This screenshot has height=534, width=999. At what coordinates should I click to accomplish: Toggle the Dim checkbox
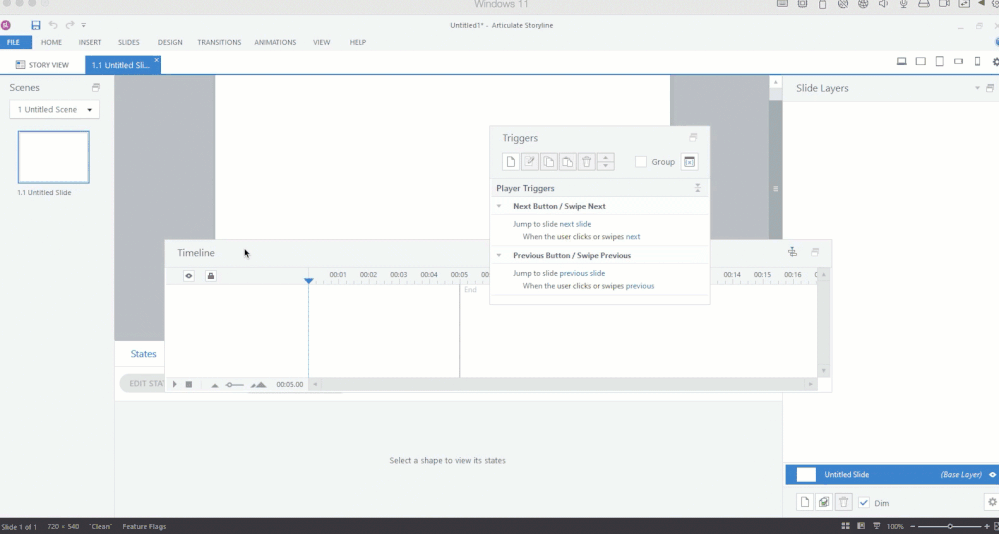click(864, 503)
